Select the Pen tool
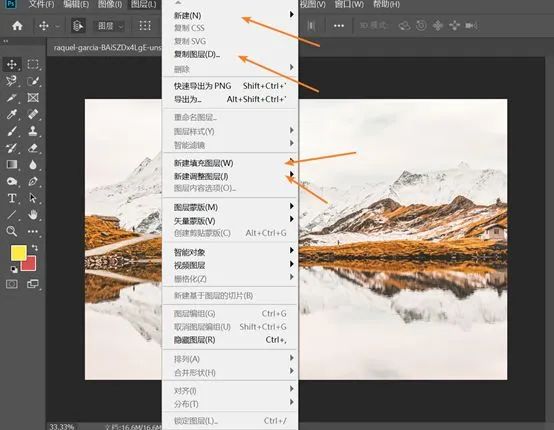 click(x=33, y=181)
